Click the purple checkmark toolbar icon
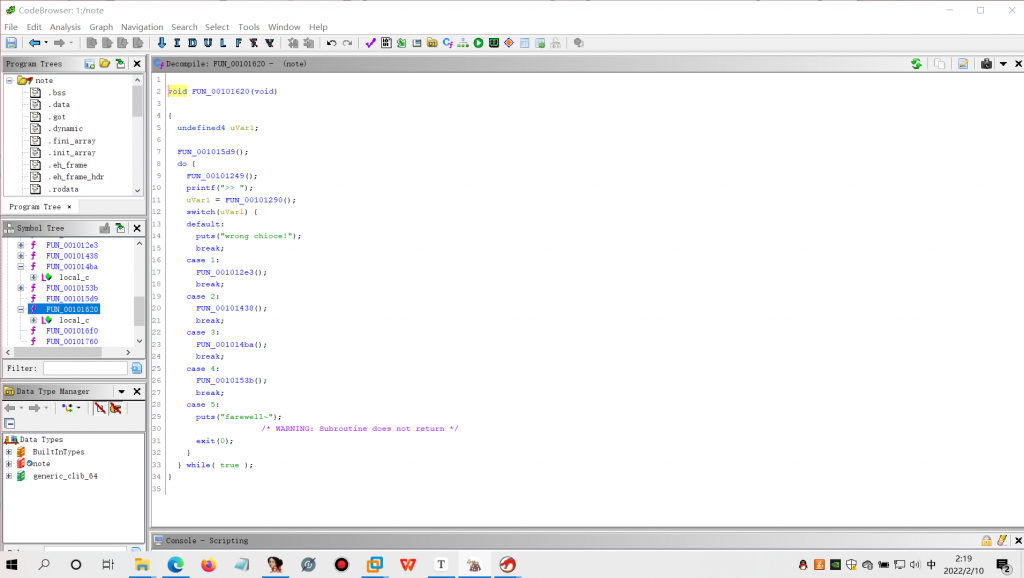The image size is (1024, 578). pos(370,43)
